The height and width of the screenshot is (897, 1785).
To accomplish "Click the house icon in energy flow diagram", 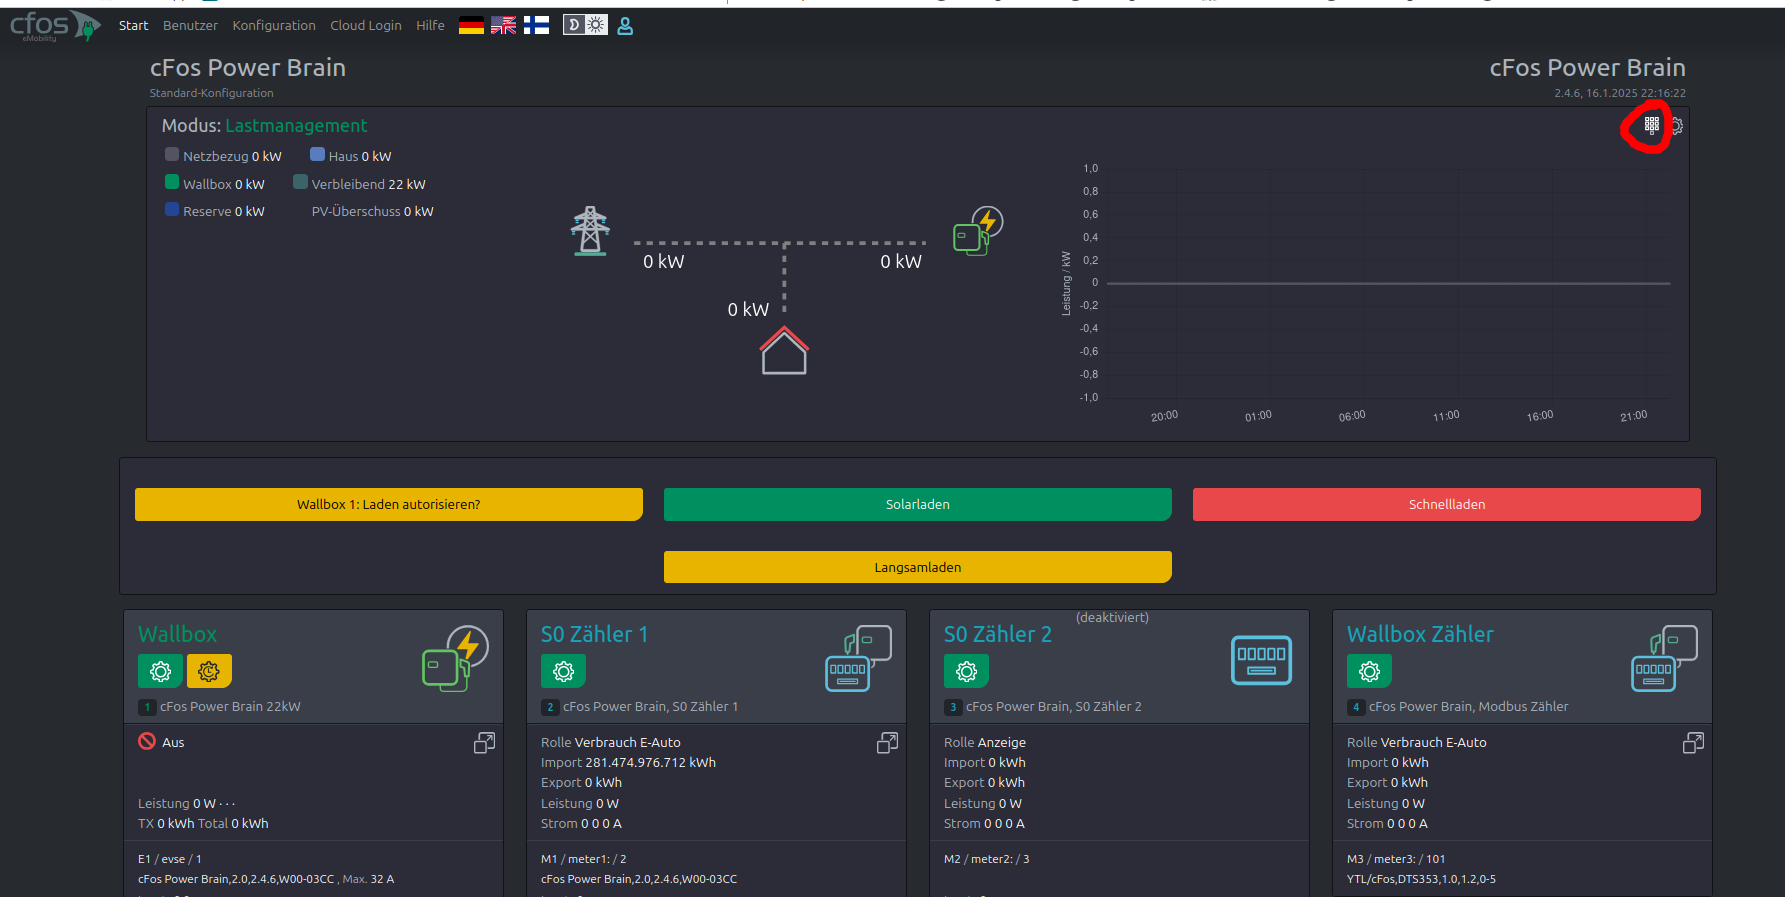I will pyautogui.click(x=784, y=351).
